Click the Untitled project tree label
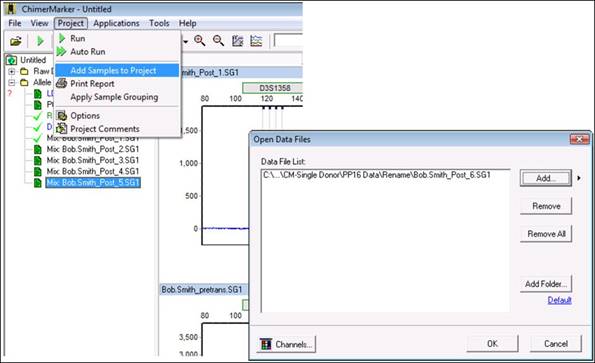The image size is (595, 363). [33, 60]
